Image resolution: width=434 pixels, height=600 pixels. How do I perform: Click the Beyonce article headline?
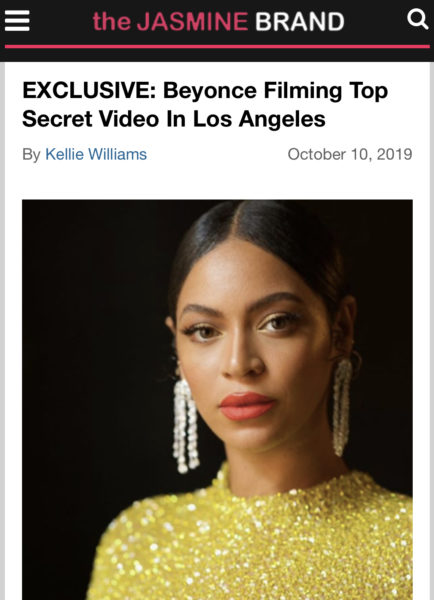click(x=205, y=104)
